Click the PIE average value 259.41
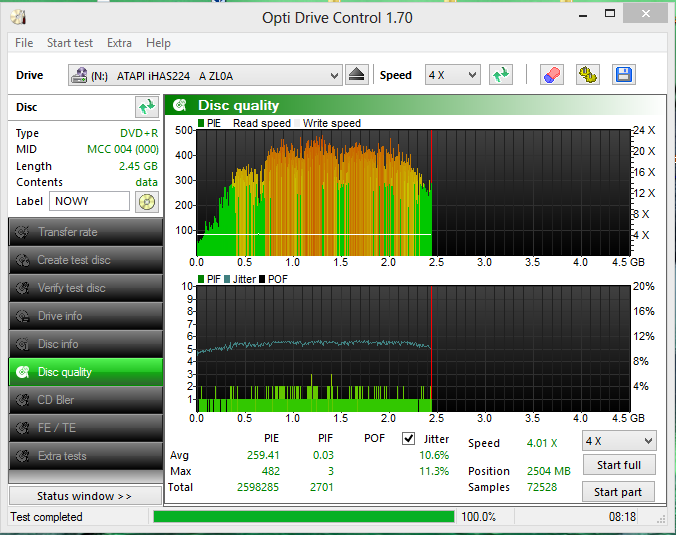The width and height of the screenshot is (676, 535). click(x=263, y=455)
